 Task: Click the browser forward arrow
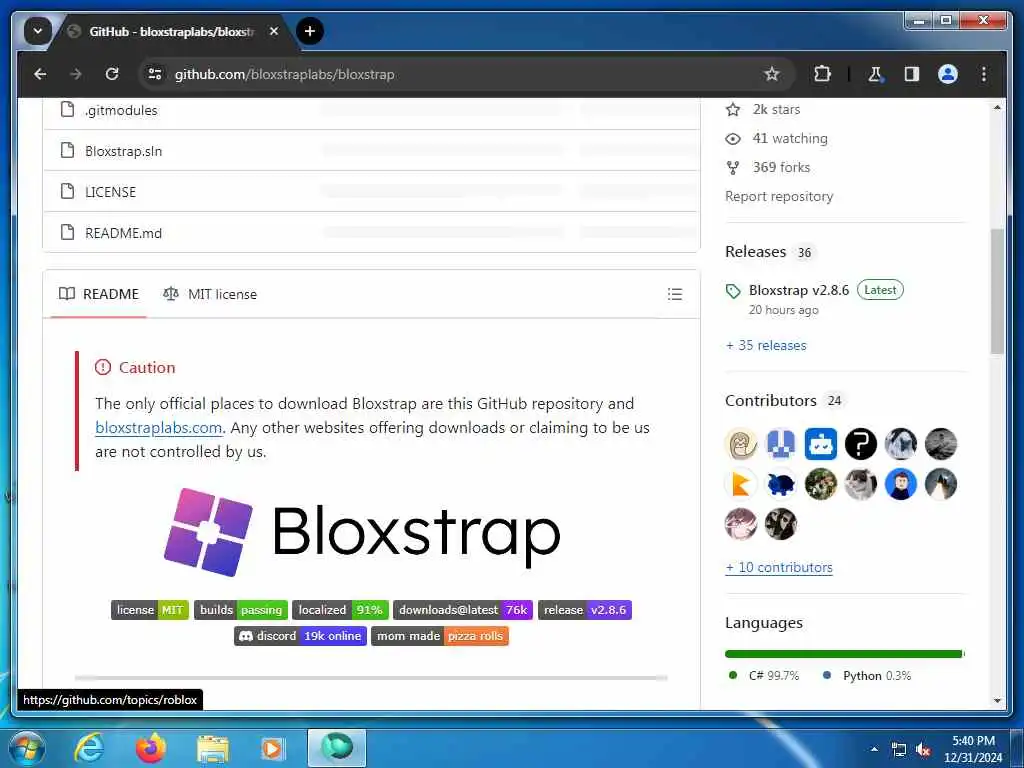[76, 74]
